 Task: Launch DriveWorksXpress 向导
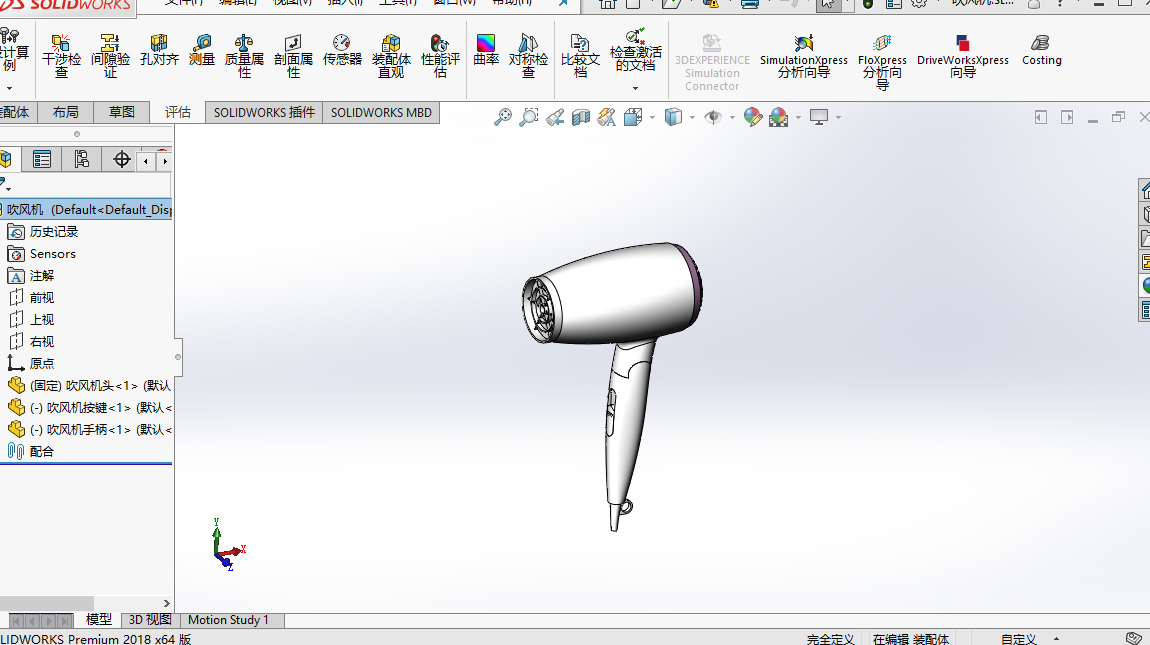[963, 56]
